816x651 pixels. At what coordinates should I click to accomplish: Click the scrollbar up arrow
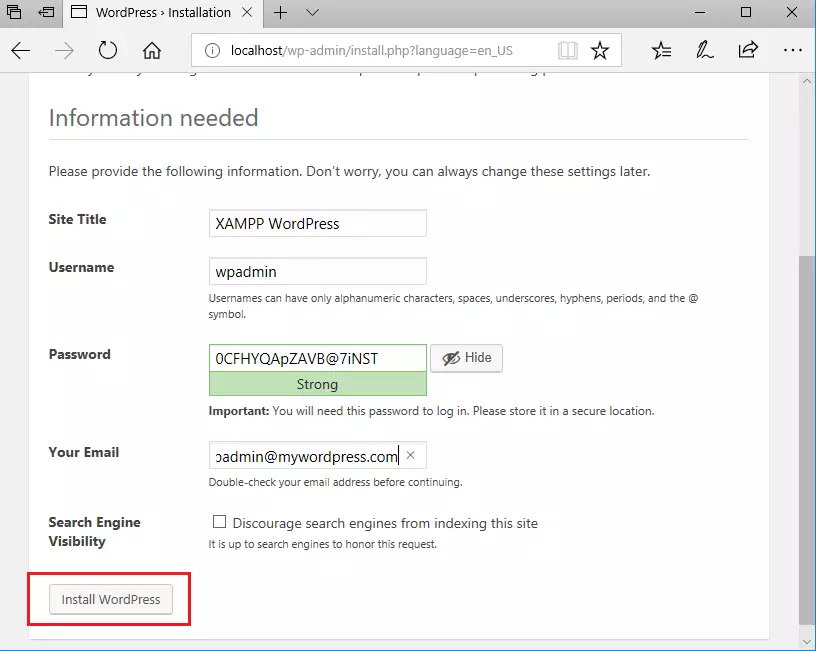pyautogui.click(x=806, y=81)
